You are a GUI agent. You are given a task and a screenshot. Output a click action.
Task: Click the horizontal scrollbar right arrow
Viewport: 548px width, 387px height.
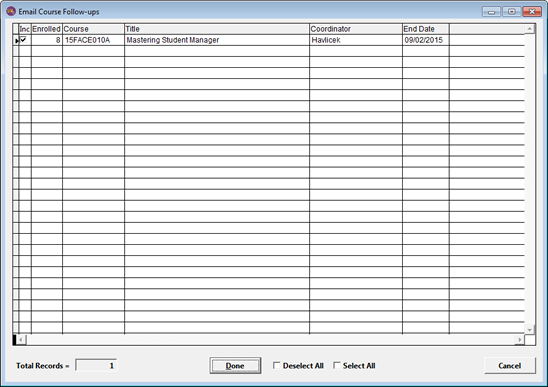coord(520,339)
